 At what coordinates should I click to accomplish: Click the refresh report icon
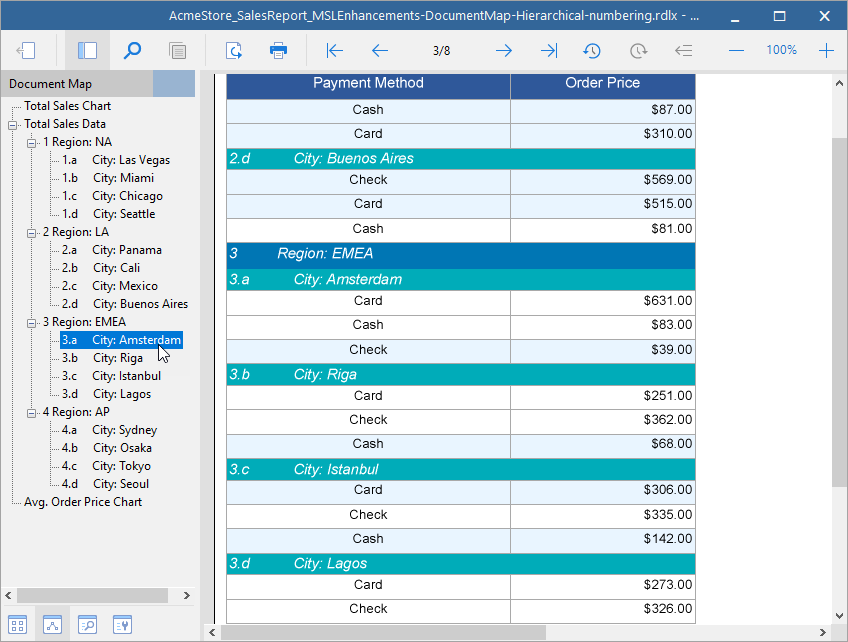click(x=234, y=50)
